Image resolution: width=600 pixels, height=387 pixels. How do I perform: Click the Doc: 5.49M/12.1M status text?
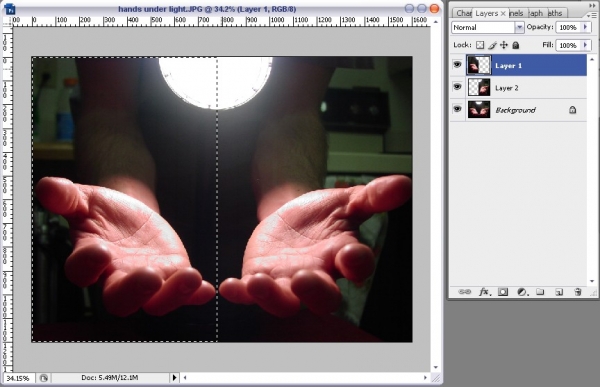[x=110, y=377]
